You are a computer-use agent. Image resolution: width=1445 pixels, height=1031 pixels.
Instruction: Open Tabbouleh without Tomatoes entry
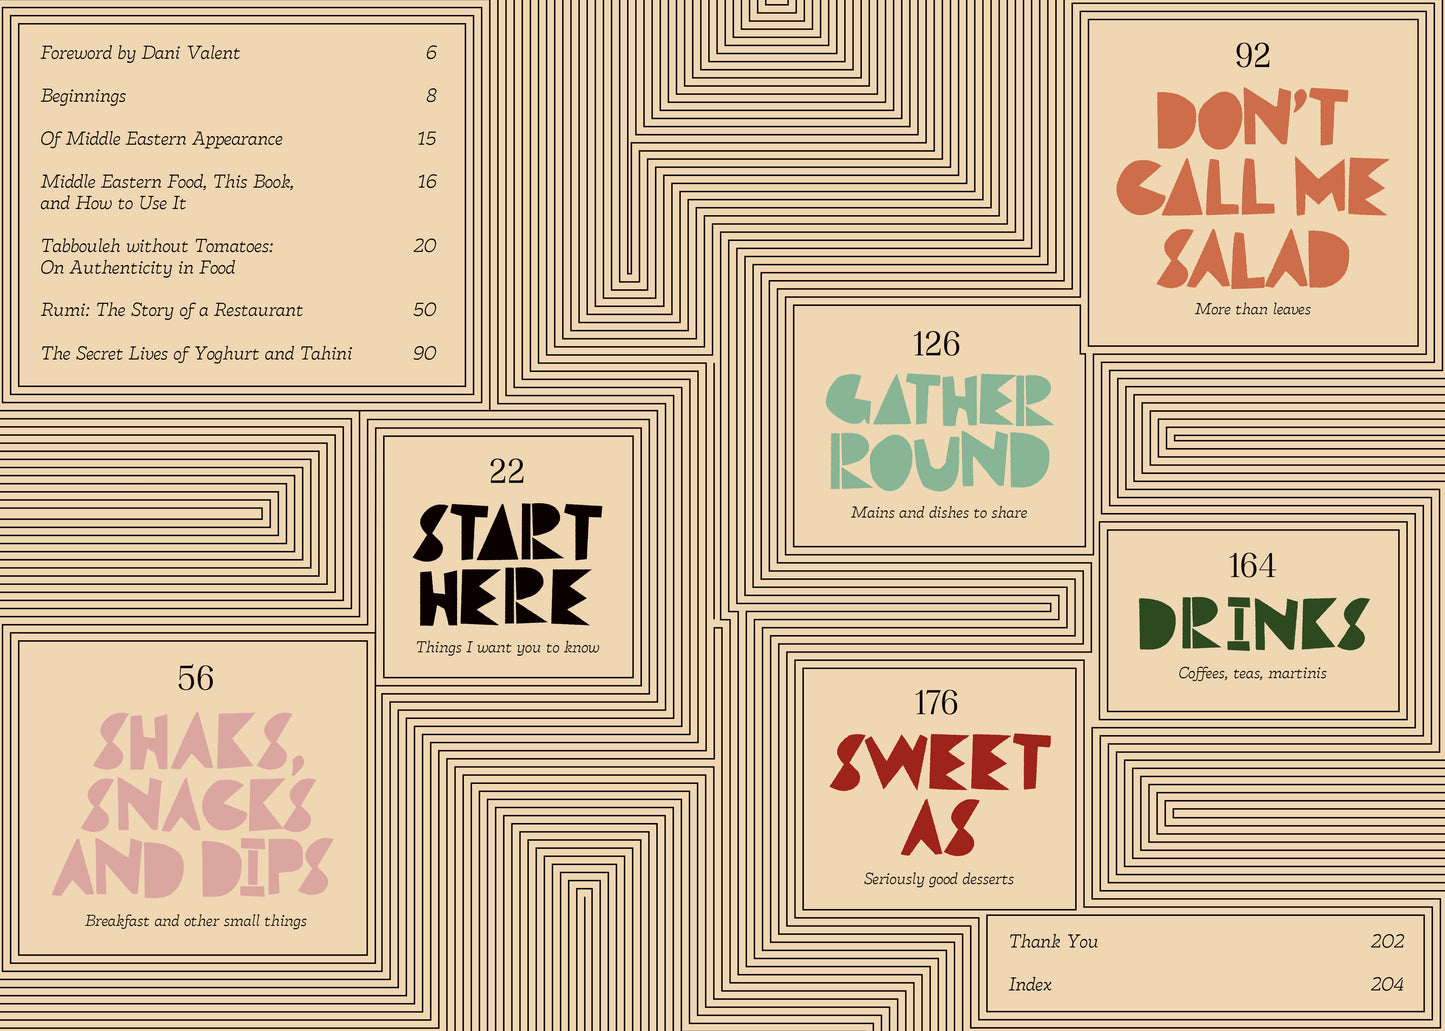coord(238,256)
